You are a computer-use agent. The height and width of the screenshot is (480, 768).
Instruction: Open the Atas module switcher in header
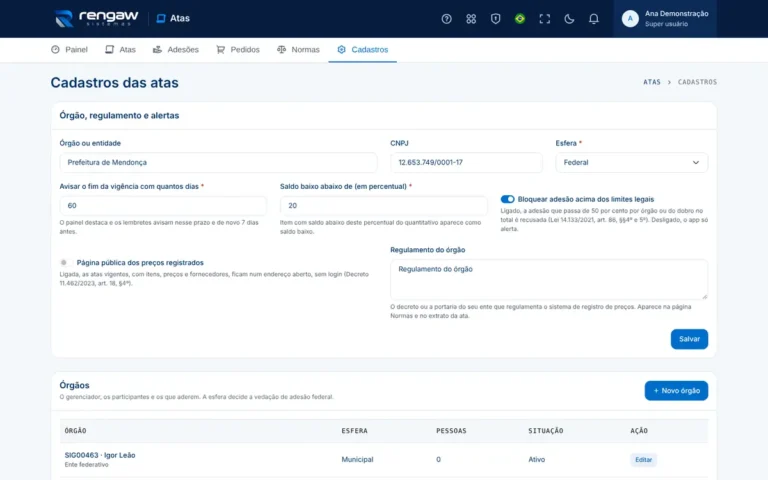click(x=173, y=19)
